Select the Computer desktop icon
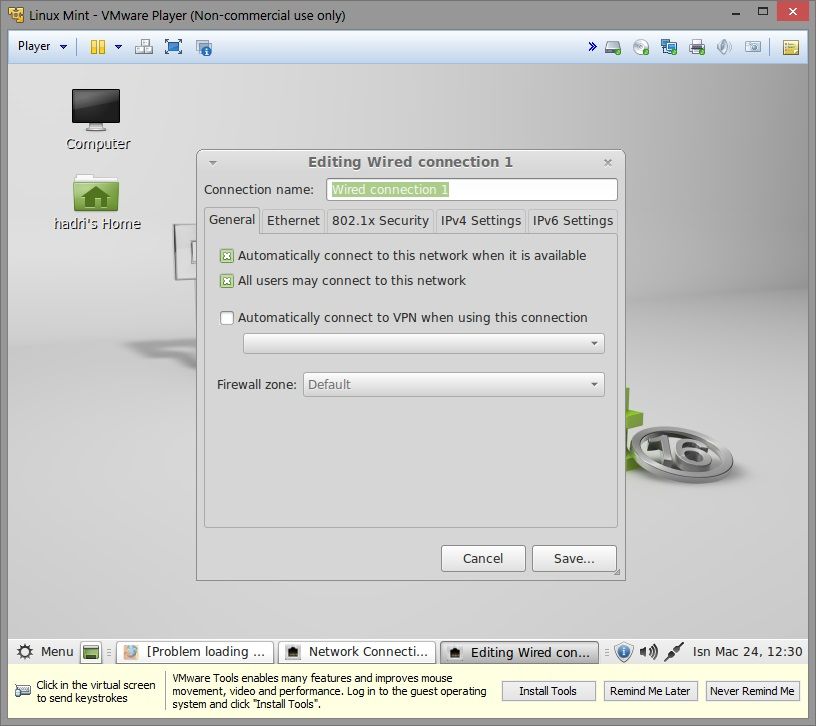 tap(97, 119)
